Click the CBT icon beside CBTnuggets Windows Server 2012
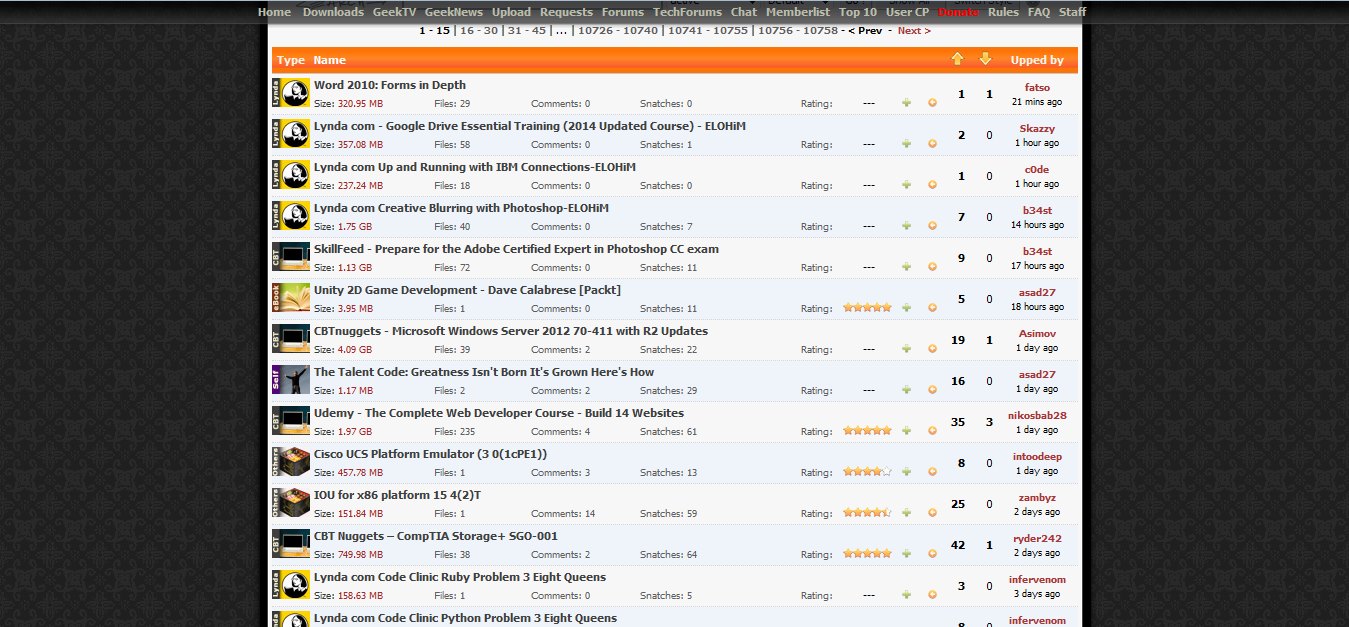The width and height of the screenshot is (1349, 627). click(x=290, y=339)
